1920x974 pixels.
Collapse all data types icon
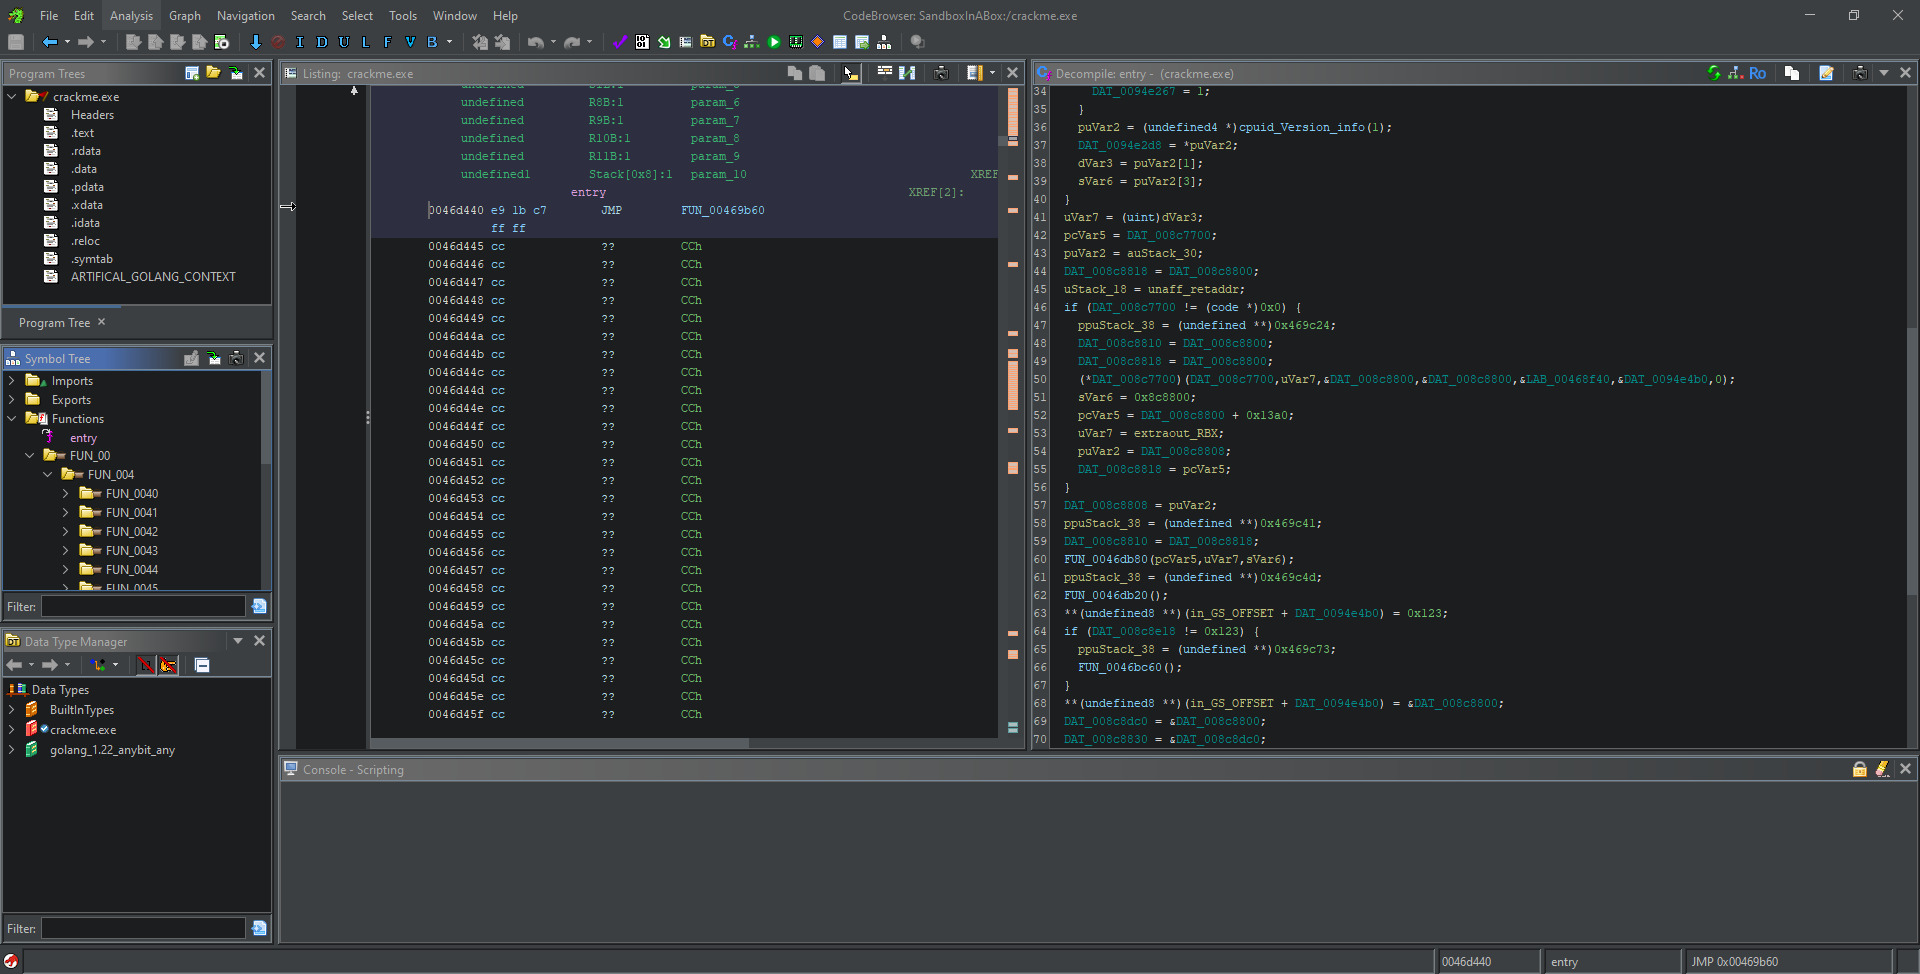[x=202, y=665]
